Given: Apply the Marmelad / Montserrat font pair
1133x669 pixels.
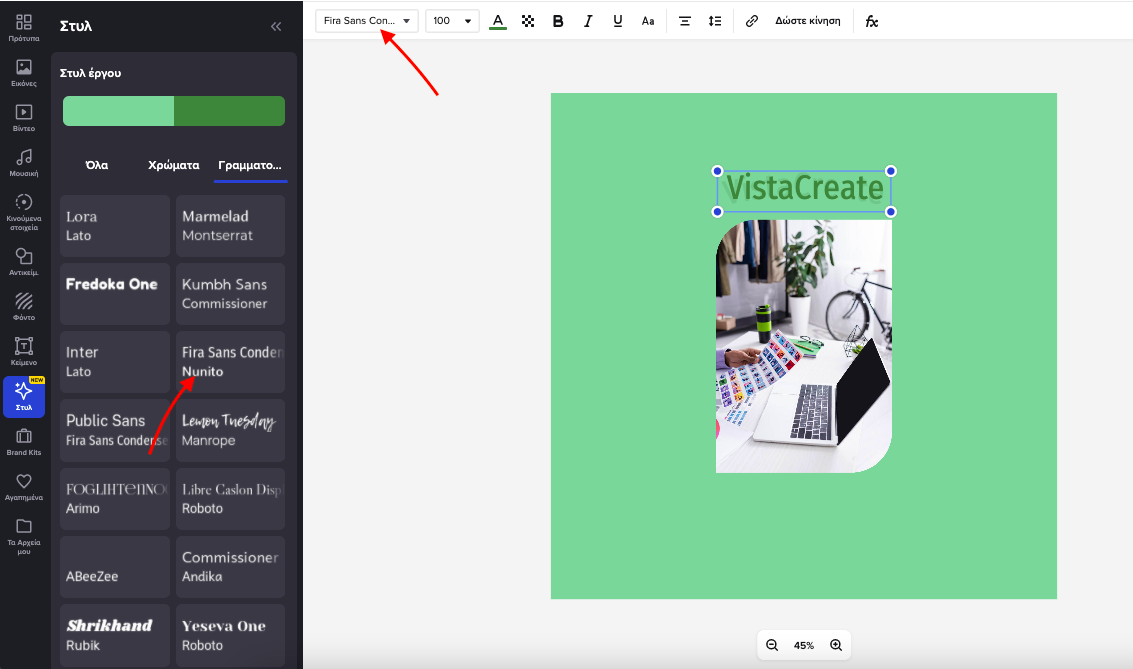Looking at the screenshot, I should pos(231,225).
